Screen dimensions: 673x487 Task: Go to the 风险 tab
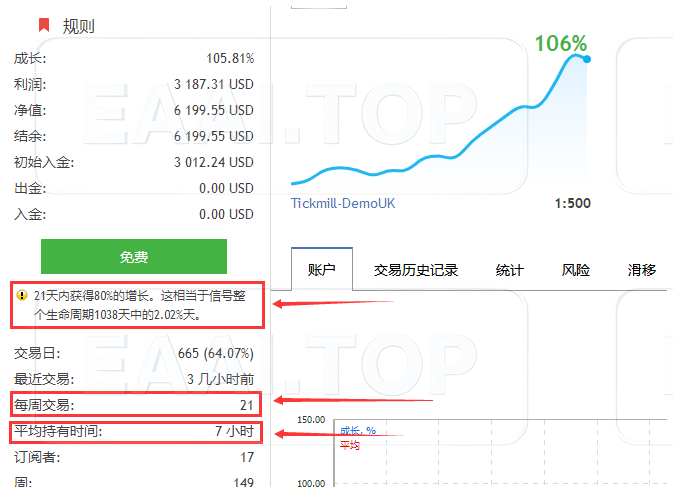[x=576, y=270]
